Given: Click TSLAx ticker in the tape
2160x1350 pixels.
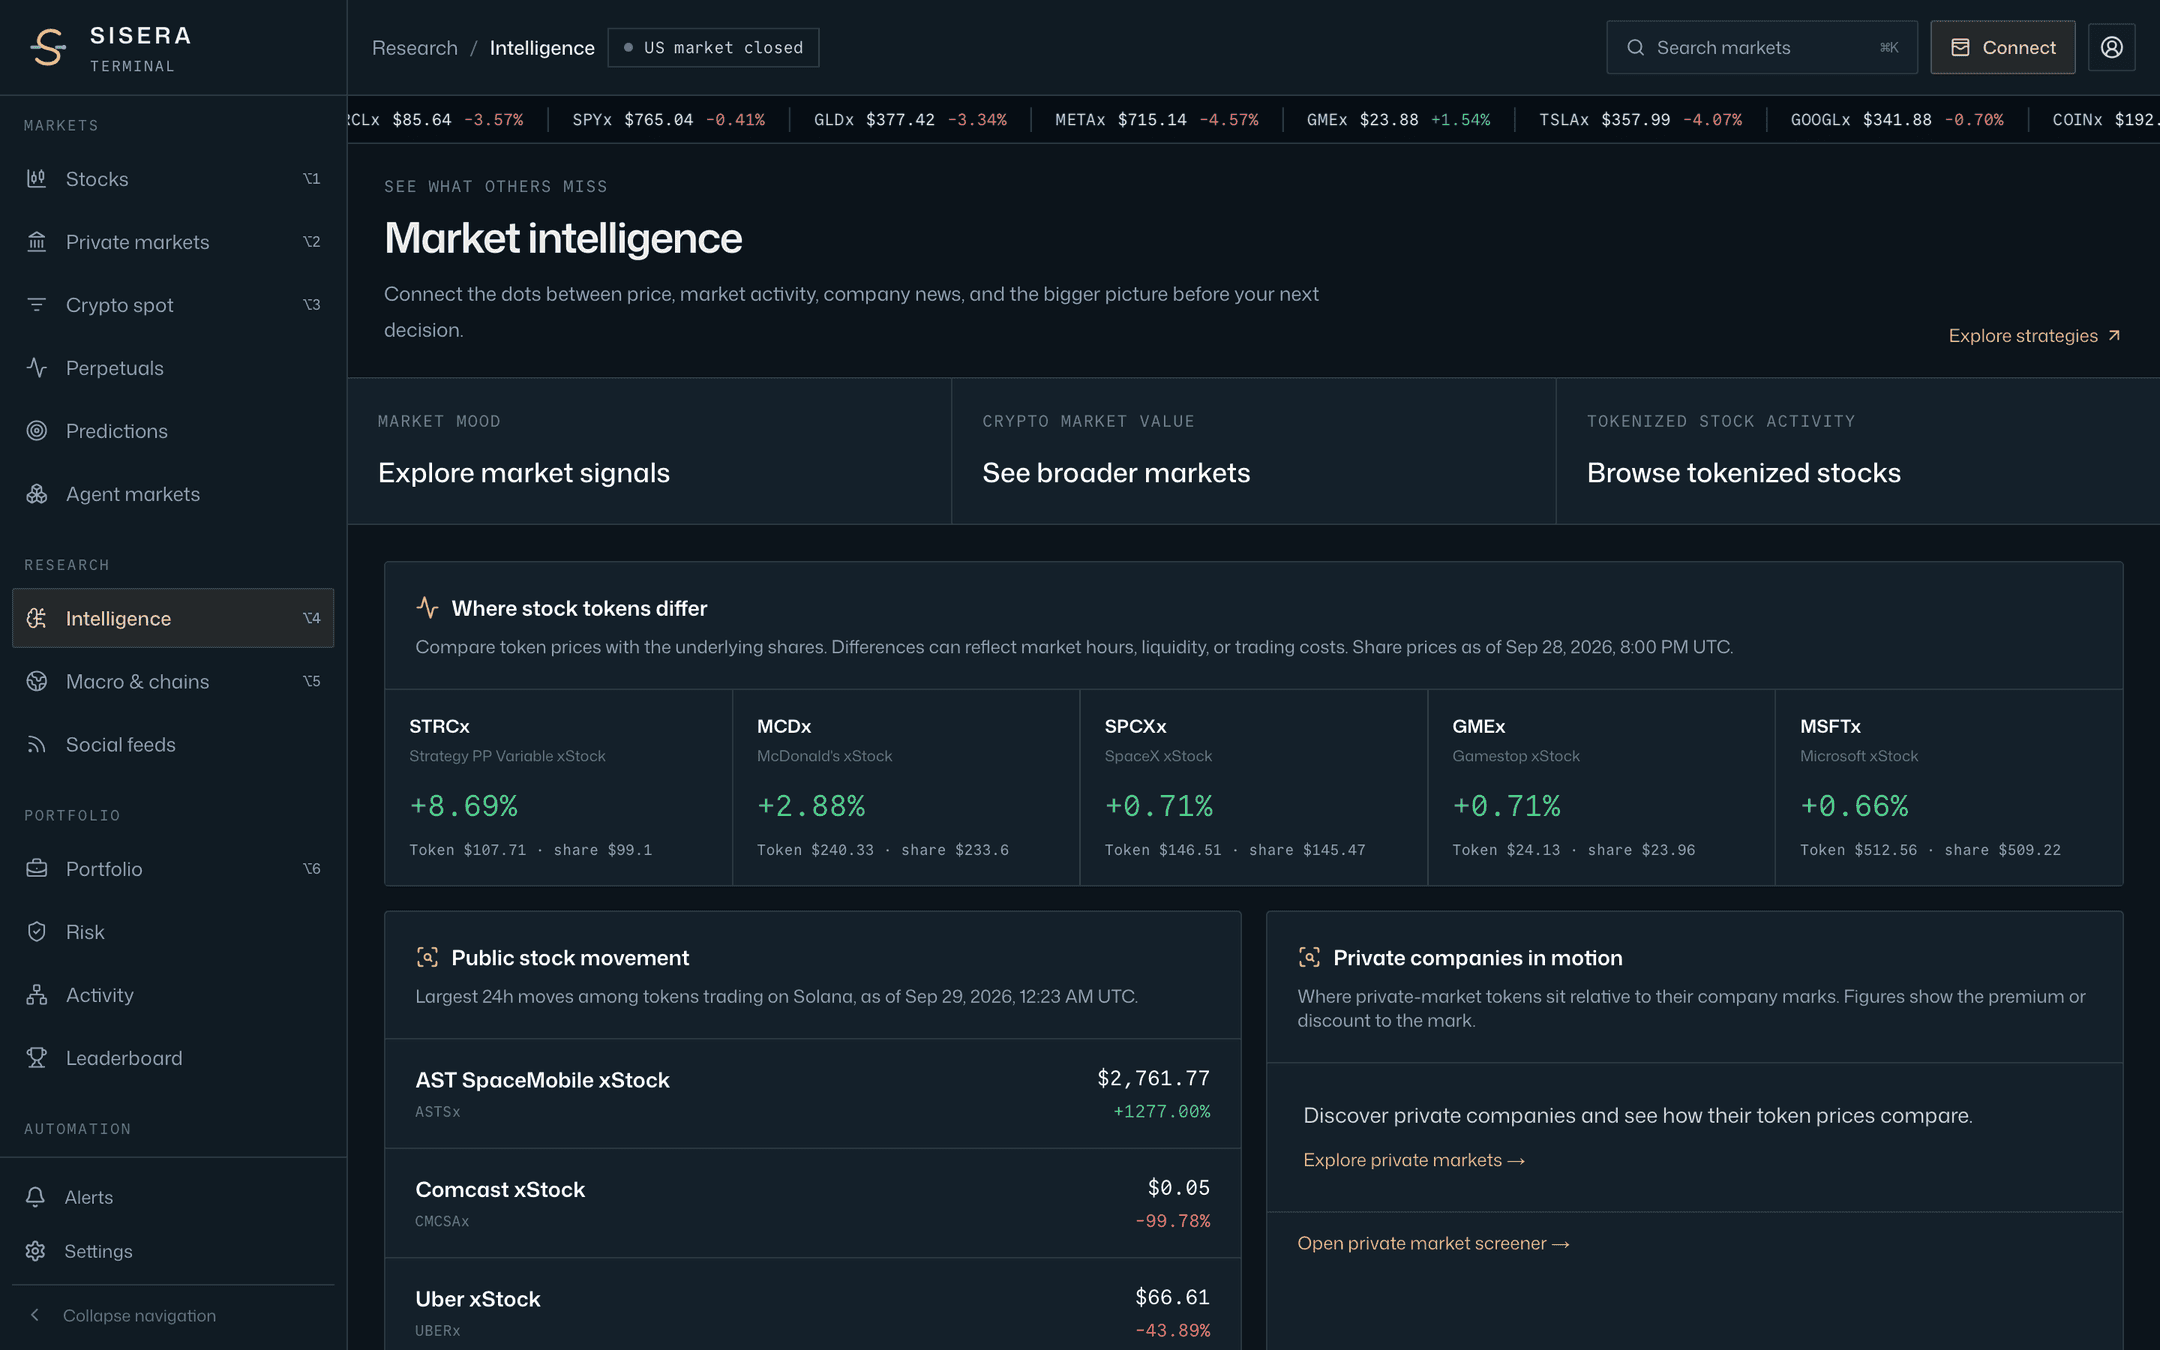Looking at the screenshot, I should point(1641,120).
